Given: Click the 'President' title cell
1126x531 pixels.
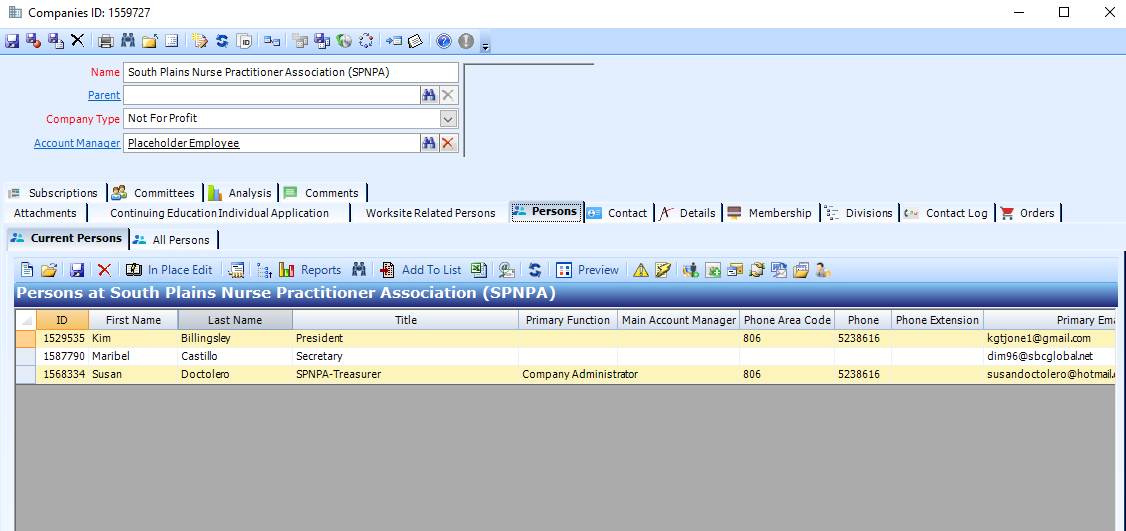Looking at the screenshot, I should [405, 338].
